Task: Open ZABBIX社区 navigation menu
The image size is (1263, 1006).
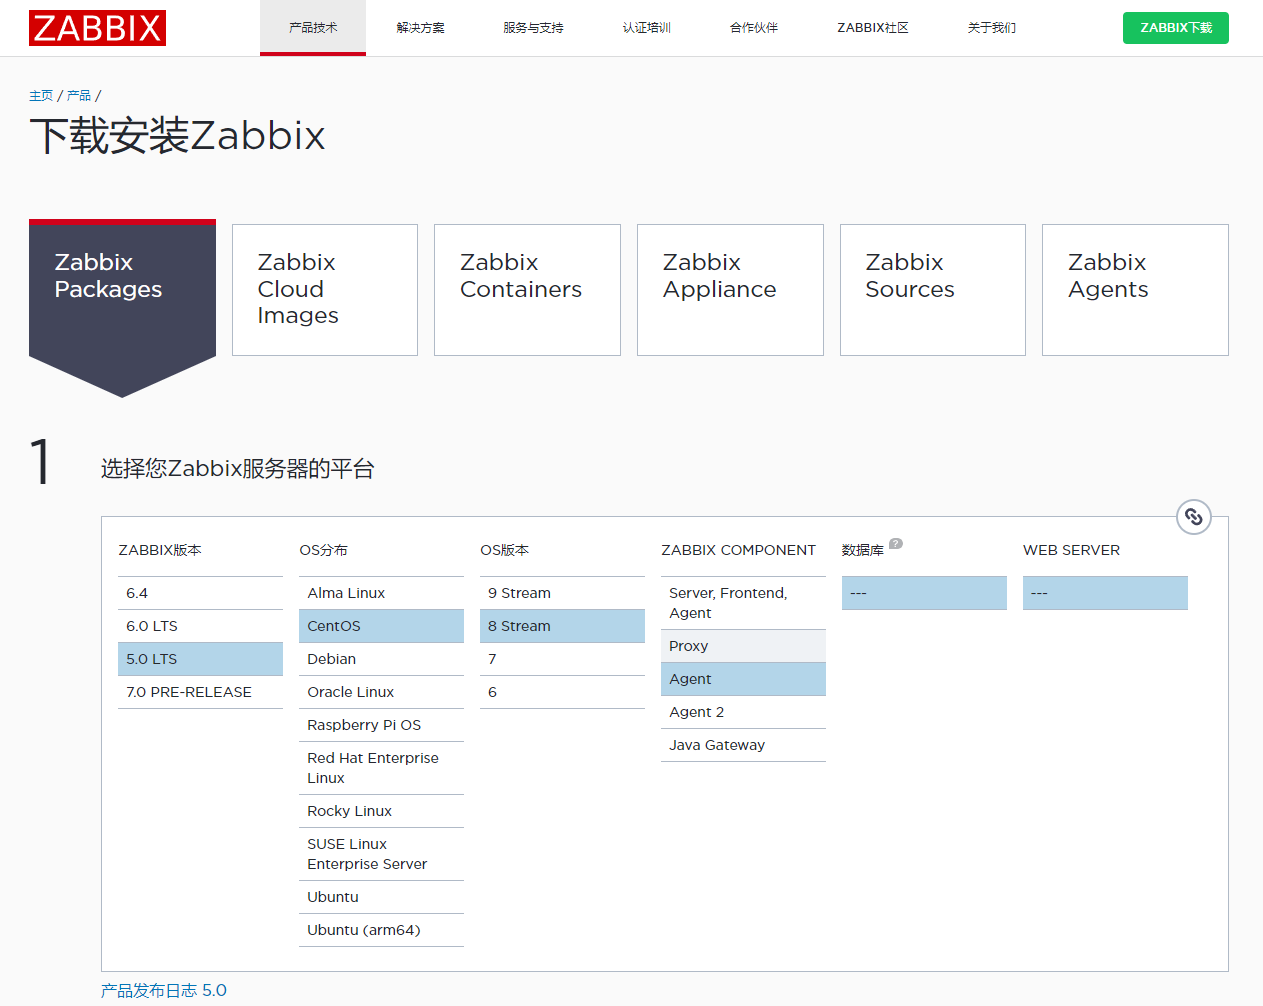Action: tap(872, 28)
